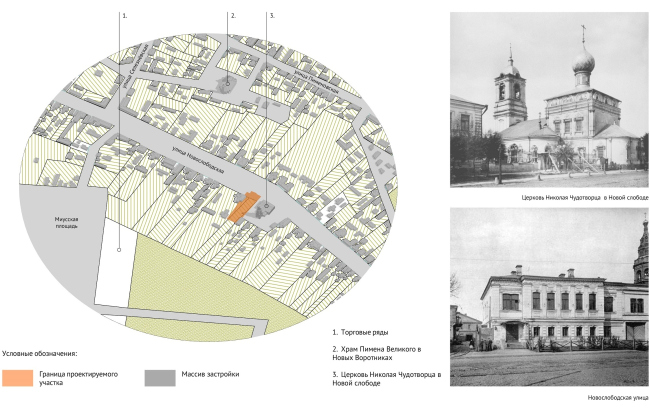Click the 'Условные обозначения:' legend heading

[41, 354]
